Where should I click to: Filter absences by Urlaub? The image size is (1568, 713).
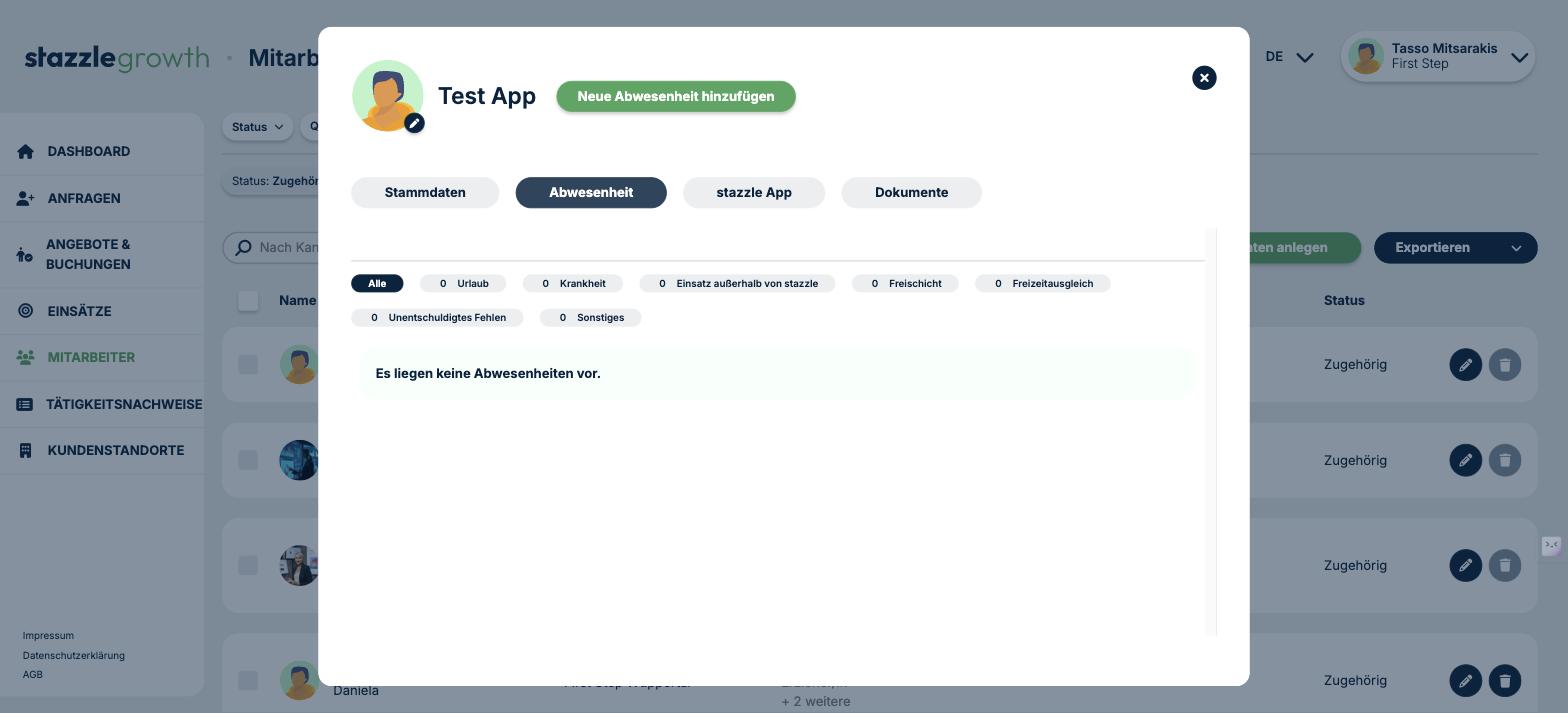click(x=463, y=284)
